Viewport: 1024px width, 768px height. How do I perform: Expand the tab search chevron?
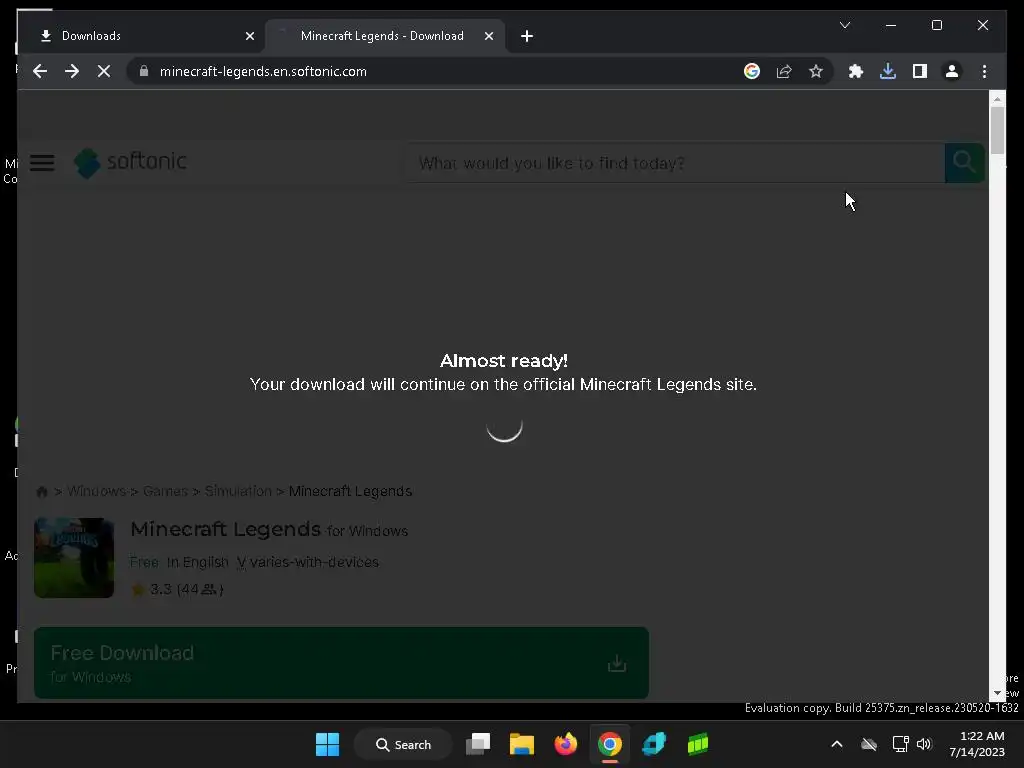[x=844, y=25]
